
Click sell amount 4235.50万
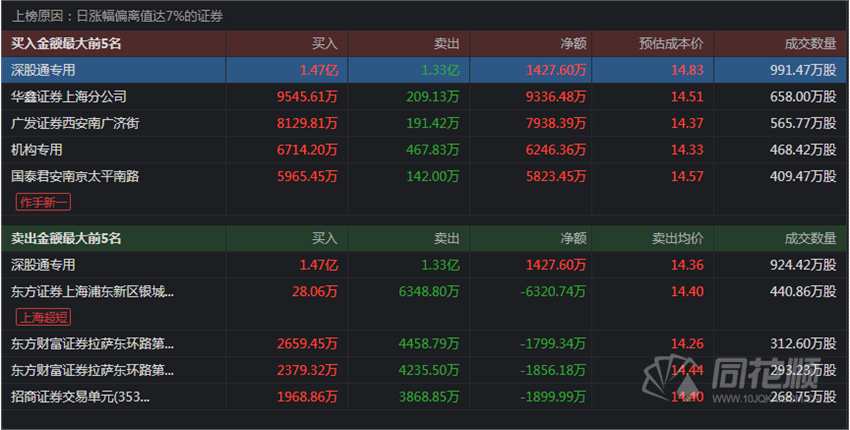[x=429, y=370]
